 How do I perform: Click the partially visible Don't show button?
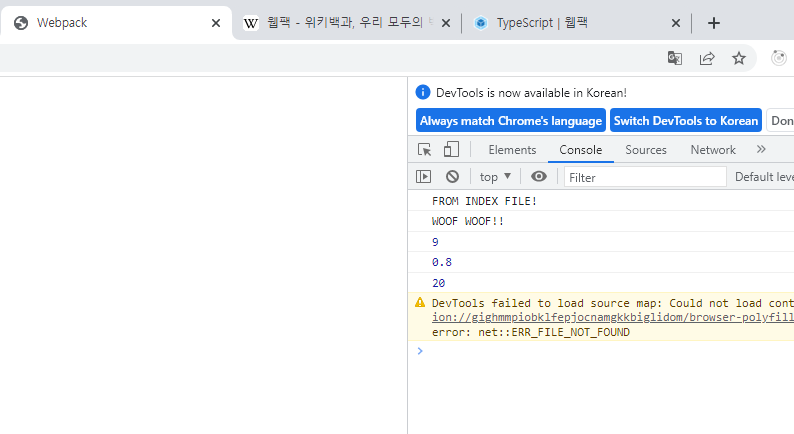(781, 121)
